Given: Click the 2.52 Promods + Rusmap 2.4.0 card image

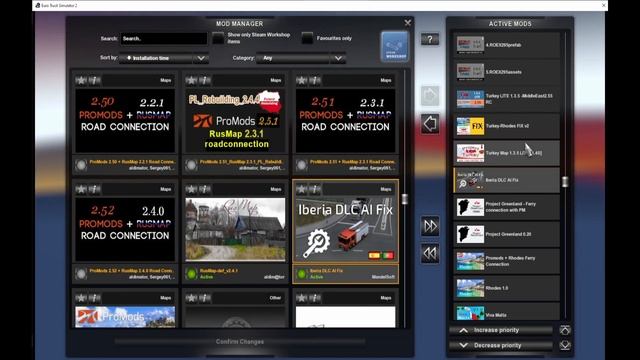Looking at the screenshot, I should tap(125, 229).
